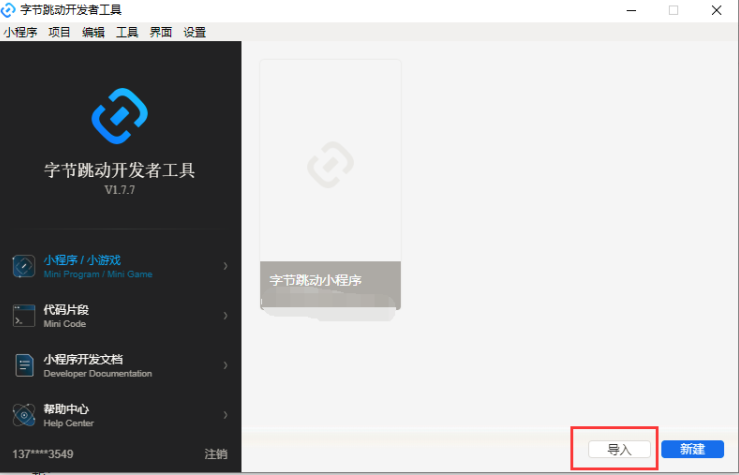Click the app icon in the title bar
This screenshot has height=475, width=739.
click(x=9, y=10)
